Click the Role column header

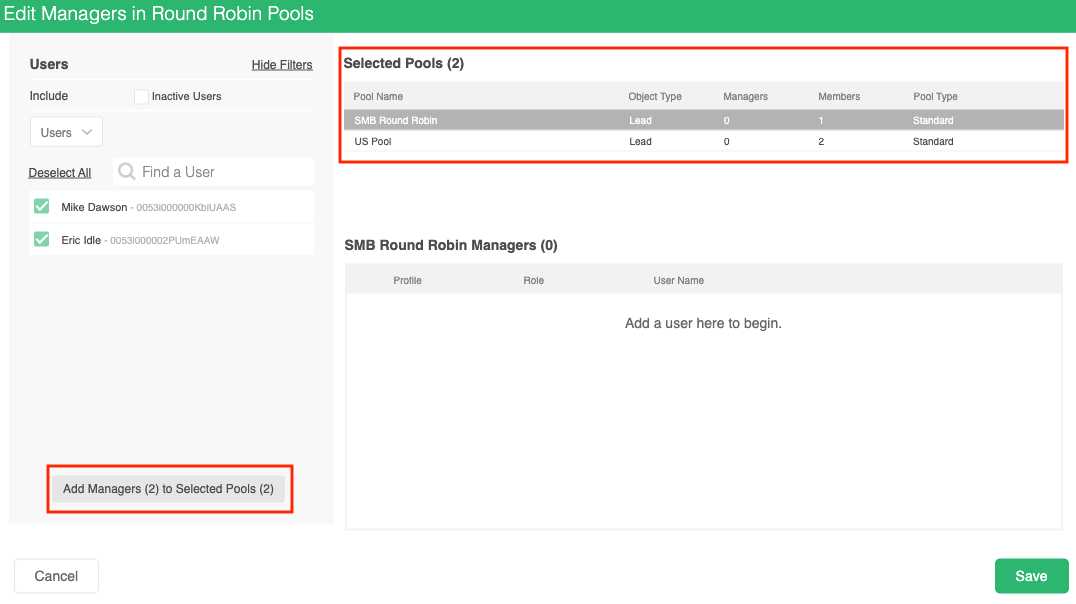pos(533,281)
